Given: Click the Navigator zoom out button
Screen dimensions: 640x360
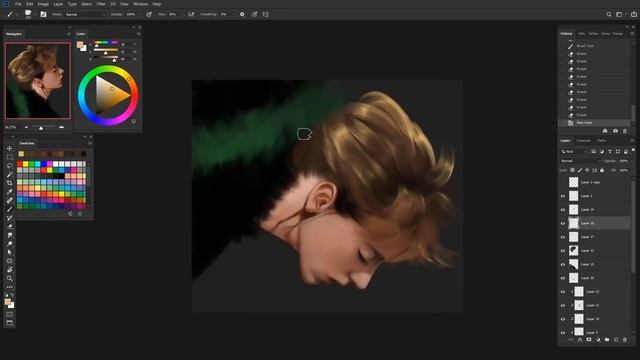Looking at the screenshot, I should pos(27,127).
